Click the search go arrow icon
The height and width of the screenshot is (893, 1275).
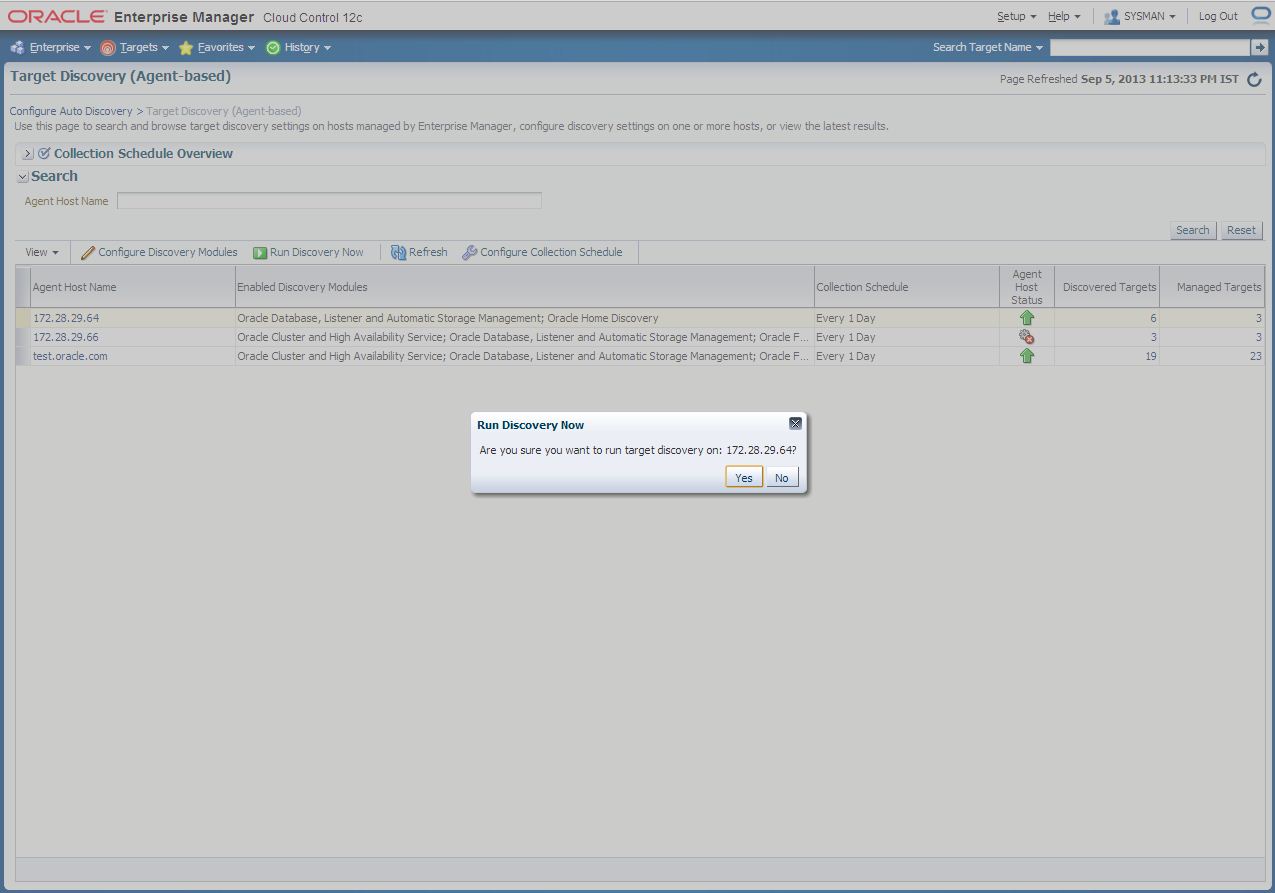point(1259,47)
